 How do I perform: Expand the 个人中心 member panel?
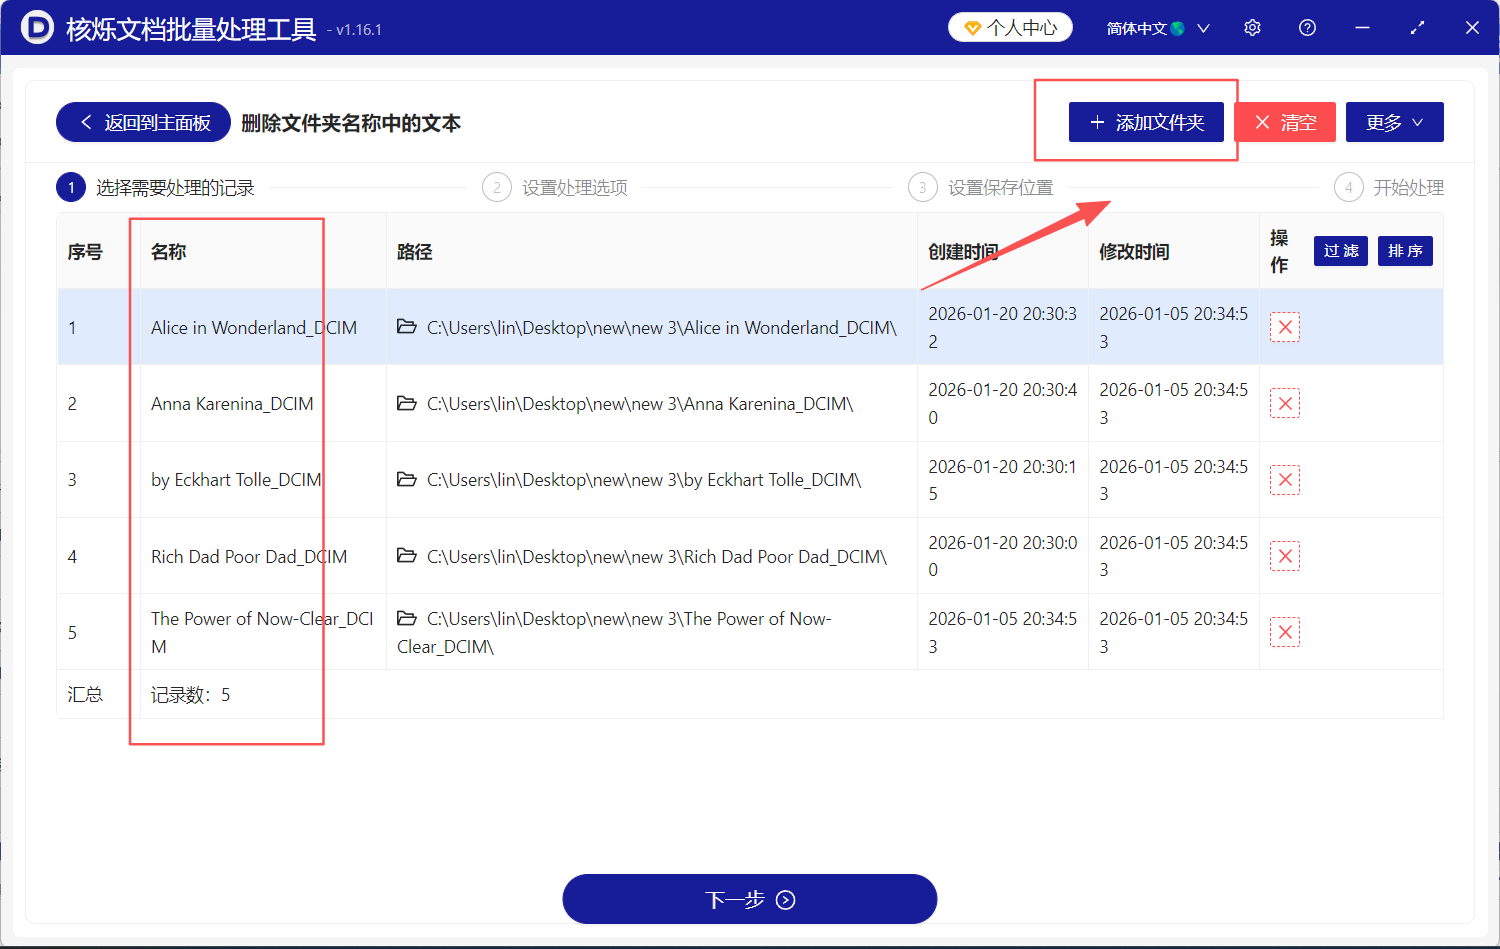pyautogui.click(x=1010, y=27)
